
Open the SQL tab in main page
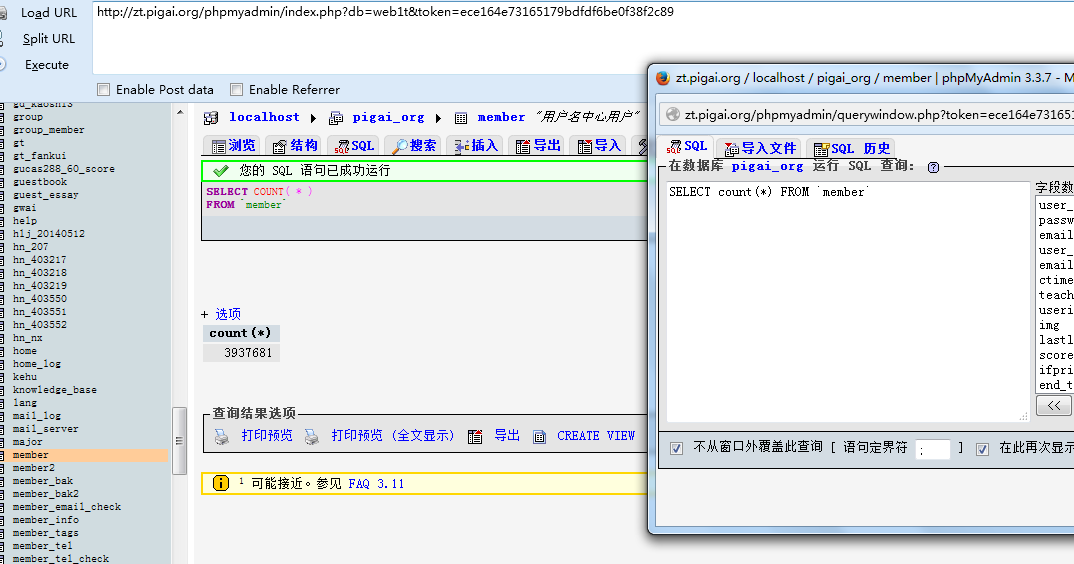click(354, 145)
